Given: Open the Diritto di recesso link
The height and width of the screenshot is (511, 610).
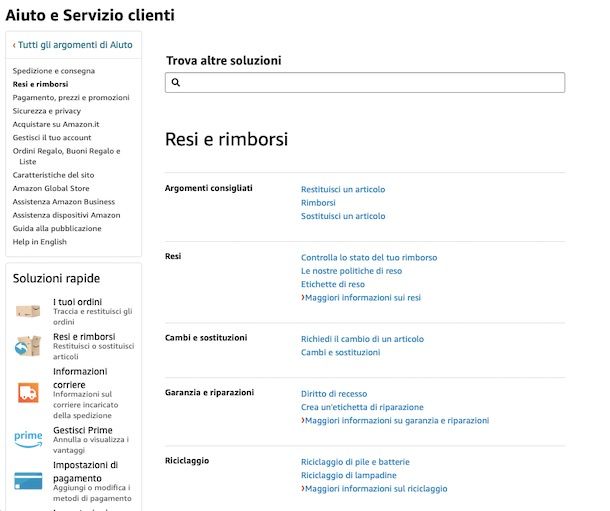Looking at the screenshot, I should 334,394.
